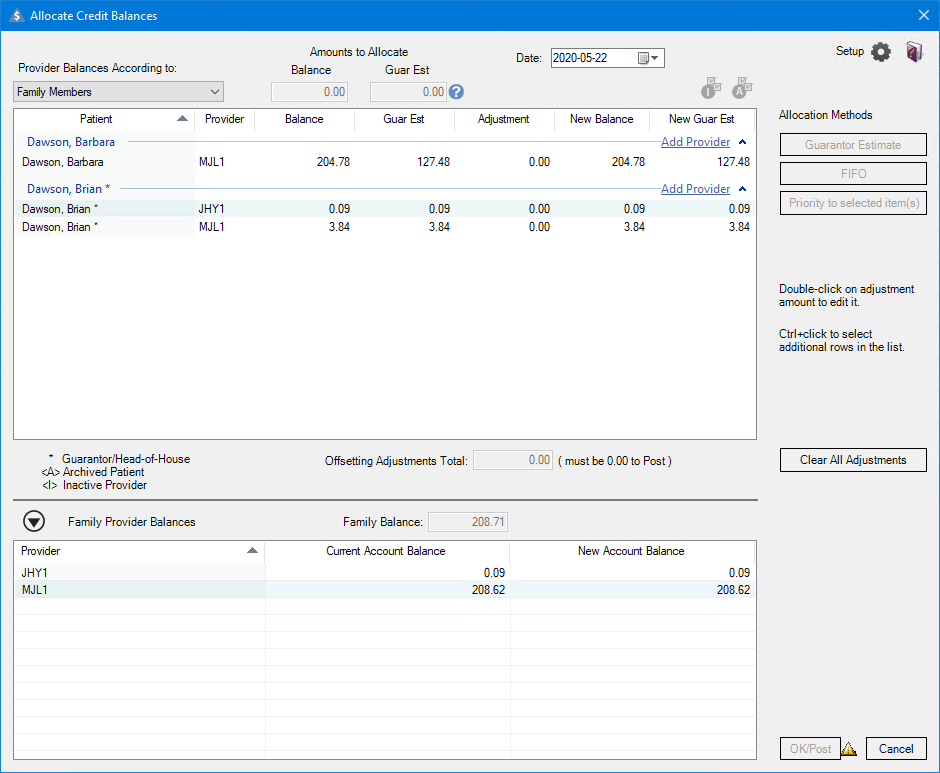Click the archived patient checklist icon
Screen dimensions: 940x773
742,89
